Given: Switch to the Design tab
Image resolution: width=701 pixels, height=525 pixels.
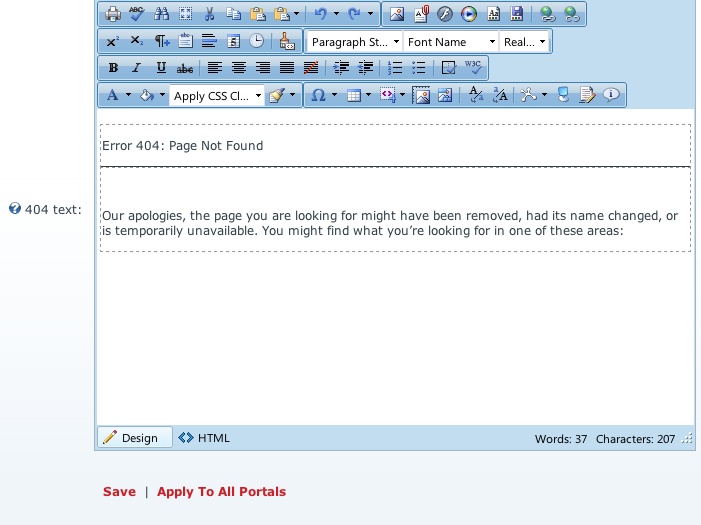Looking at the screenshot, I should 134,437.
